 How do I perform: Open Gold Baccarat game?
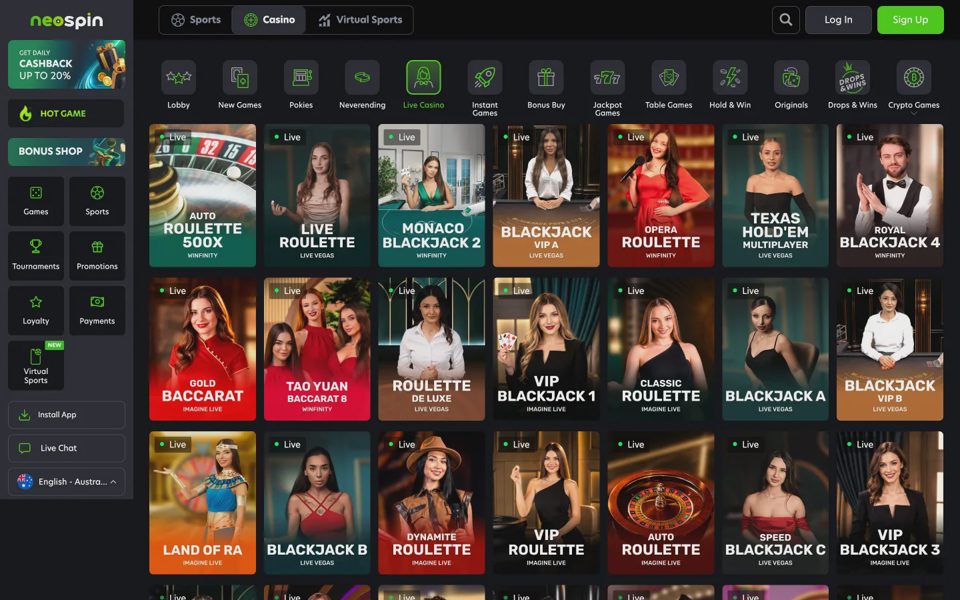point(202,349)
